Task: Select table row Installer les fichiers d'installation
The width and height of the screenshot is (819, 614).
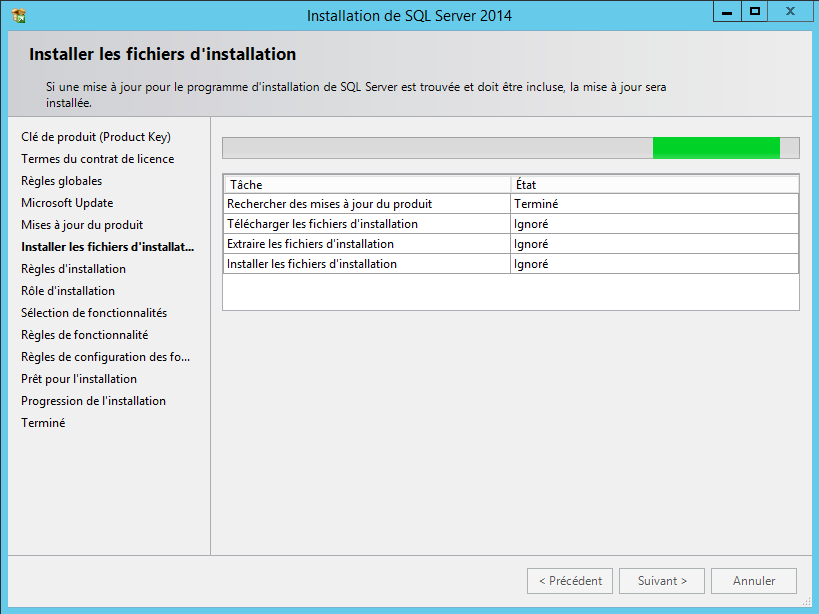Action: (511, 264)
